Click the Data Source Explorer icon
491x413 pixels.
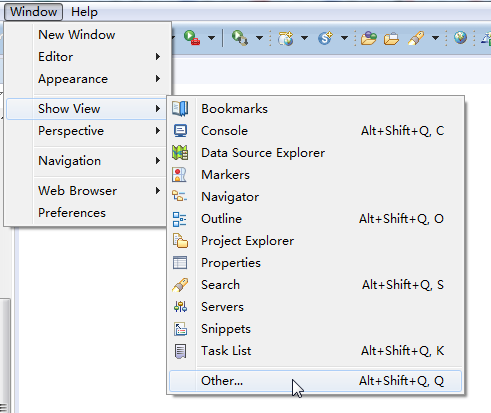[x=180, y=153]
